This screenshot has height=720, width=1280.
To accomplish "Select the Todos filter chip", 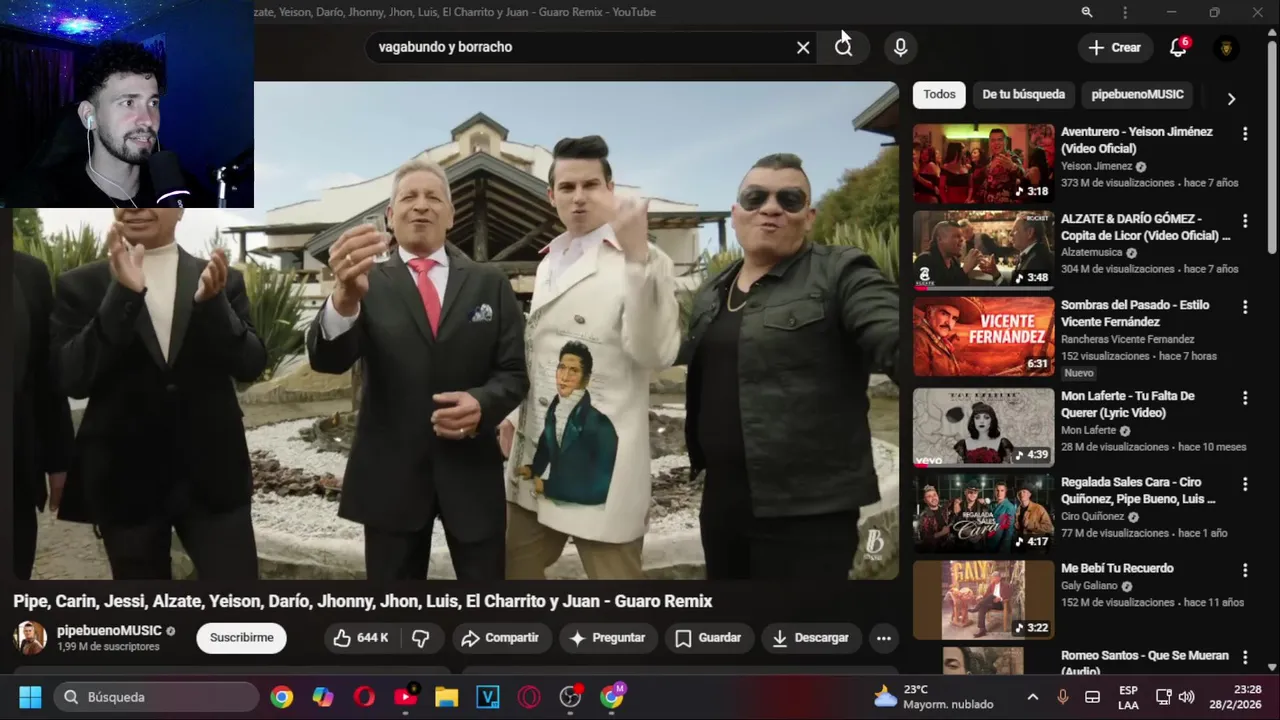I will pos(939,94).
